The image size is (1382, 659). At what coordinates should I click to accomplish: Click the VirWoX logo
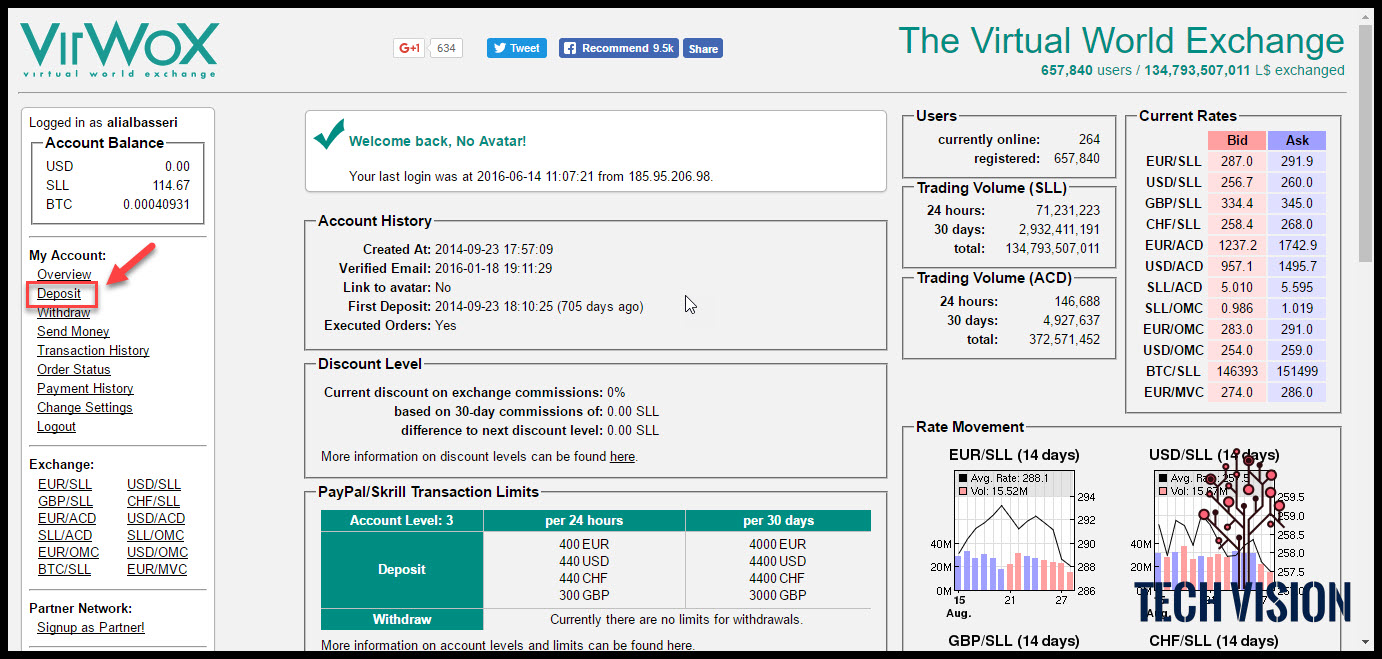(x=118, y=51)
